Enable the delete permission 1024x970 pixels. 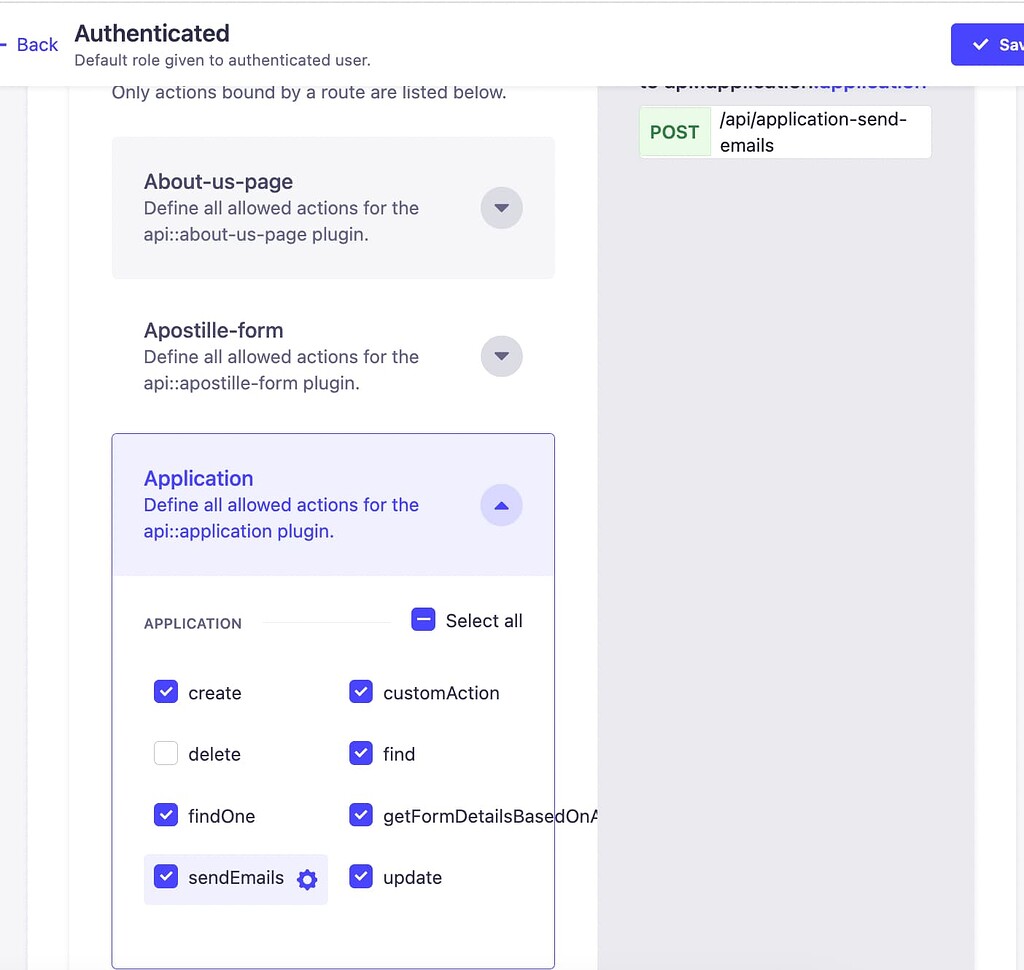pyautogui.click(x=165, y=753)
